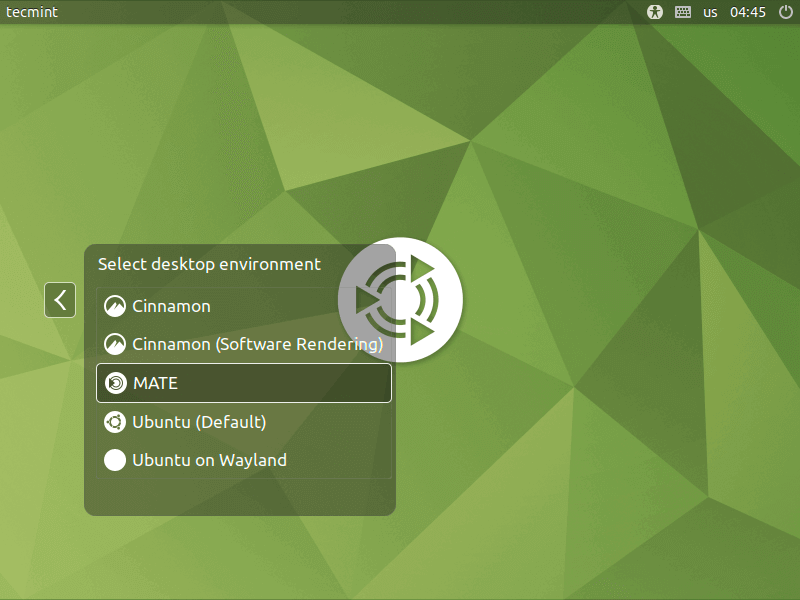Click the large MATE session badge

point(401,300)
